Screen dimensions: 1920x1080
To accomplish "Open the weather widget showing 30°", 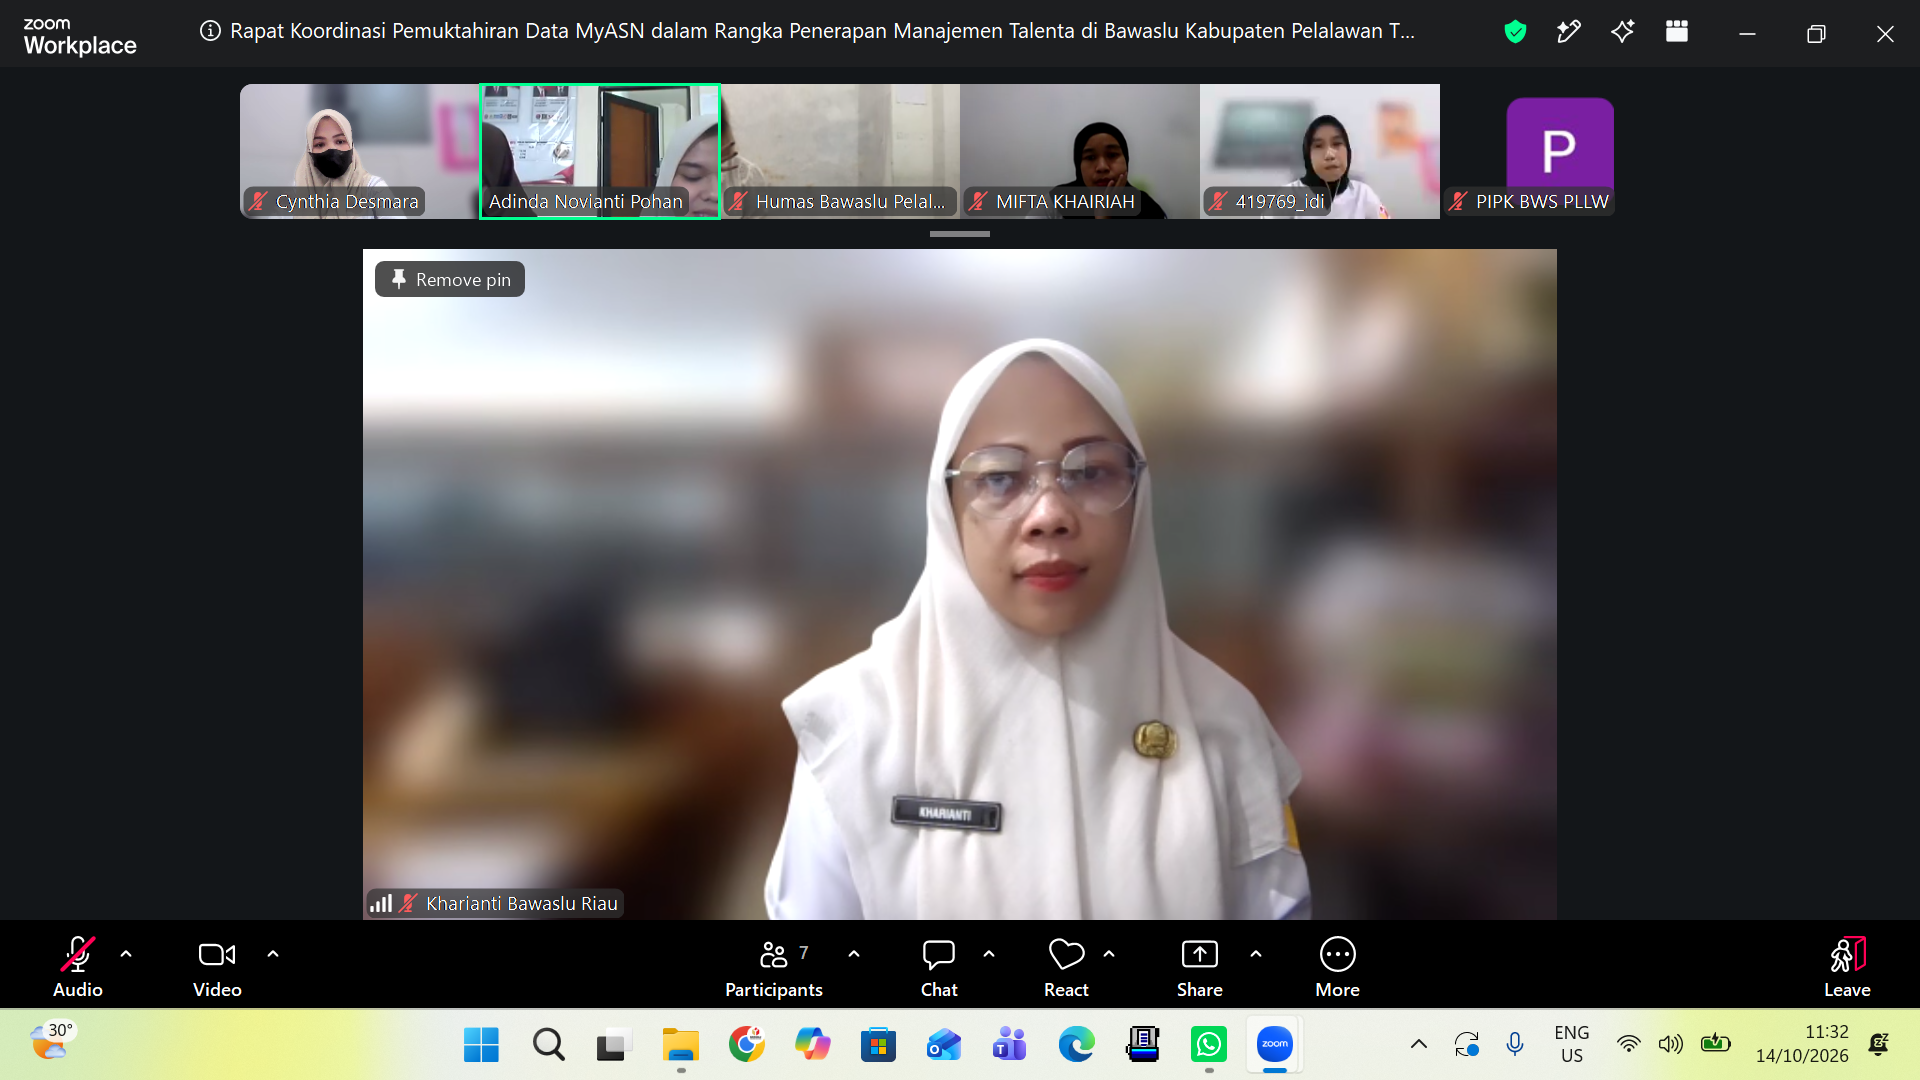I will tap(52, 1042).
